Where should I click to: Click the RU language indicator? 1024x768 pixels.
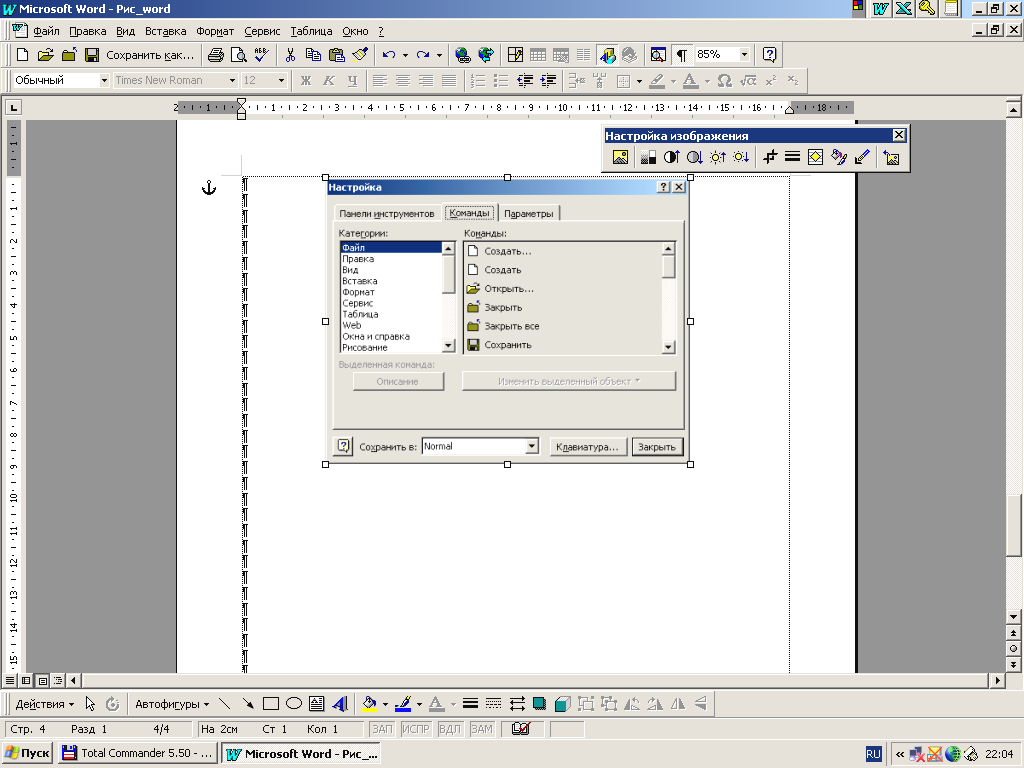(873, 754)
